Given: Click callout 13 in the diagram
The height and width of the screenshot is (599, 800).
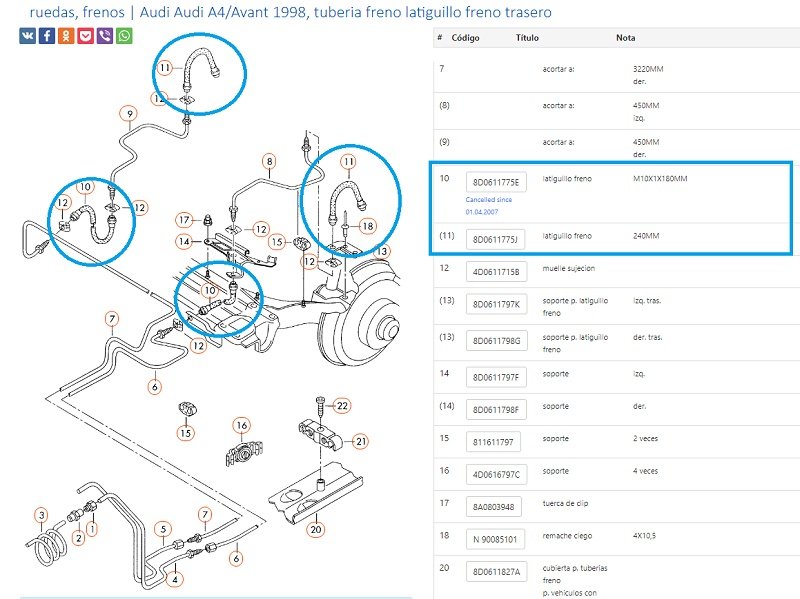Looking at the screenshot, I should [382, 251].
